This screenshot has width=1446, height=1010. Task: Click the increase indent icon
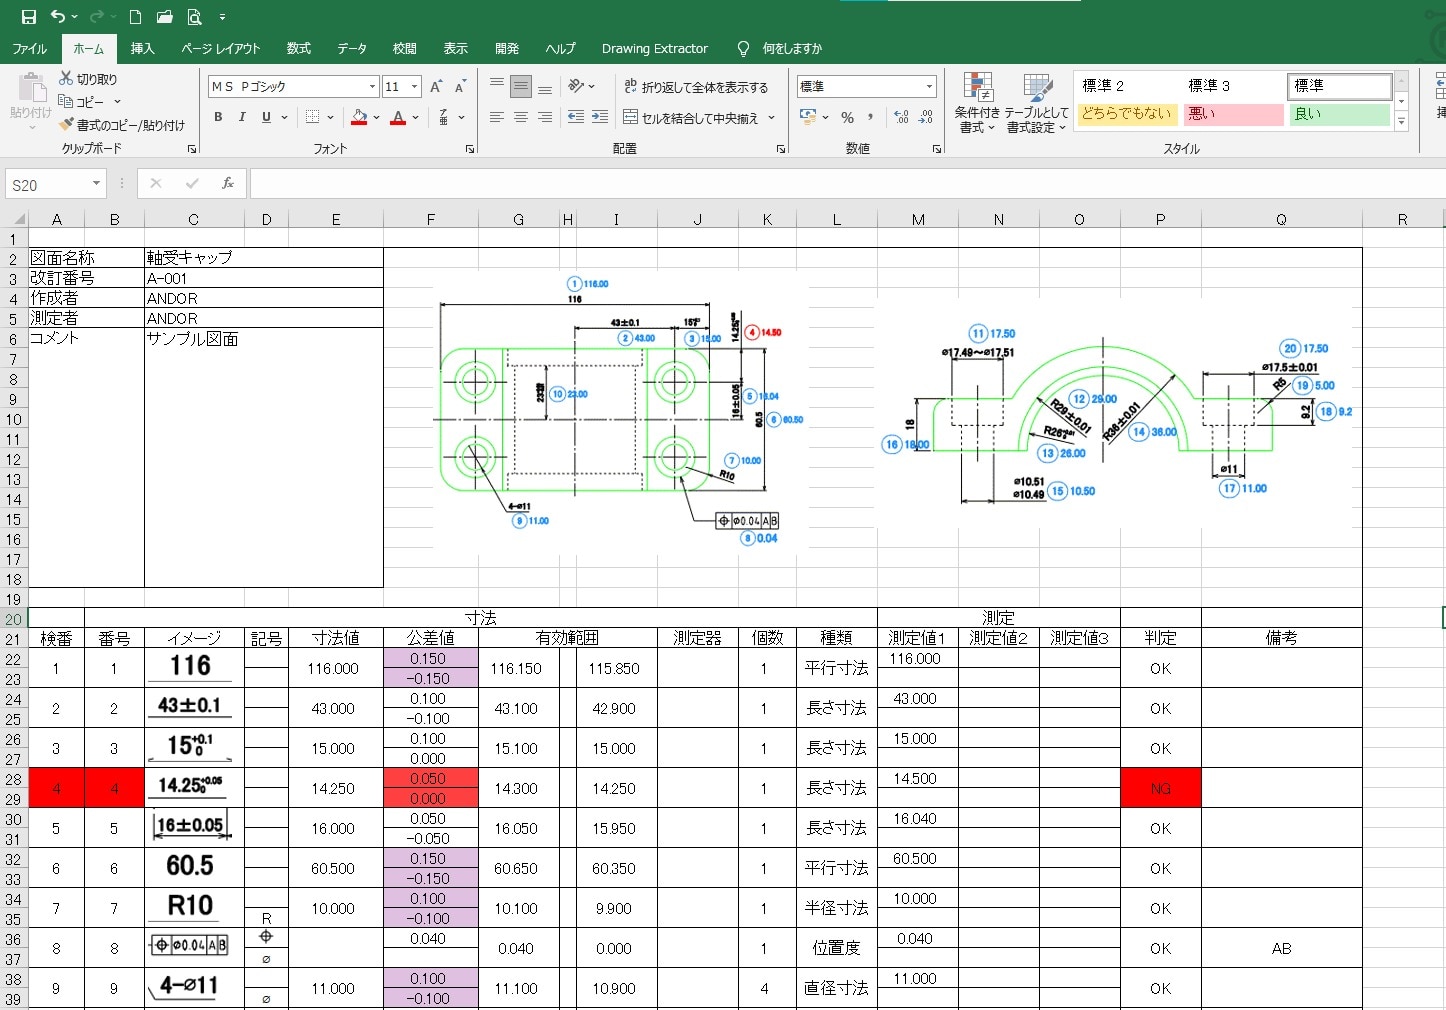click(600, 117)
